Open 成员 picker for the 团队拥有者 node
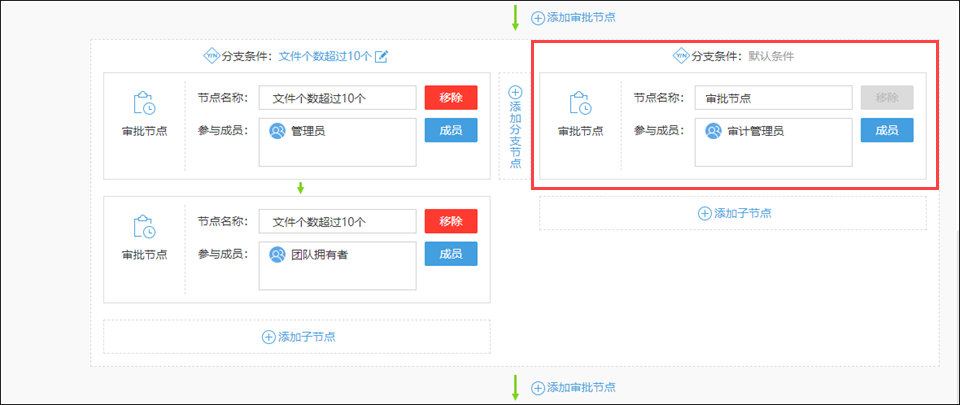The image size is (960, 405). pyautogui.click(x=451, y=254)
